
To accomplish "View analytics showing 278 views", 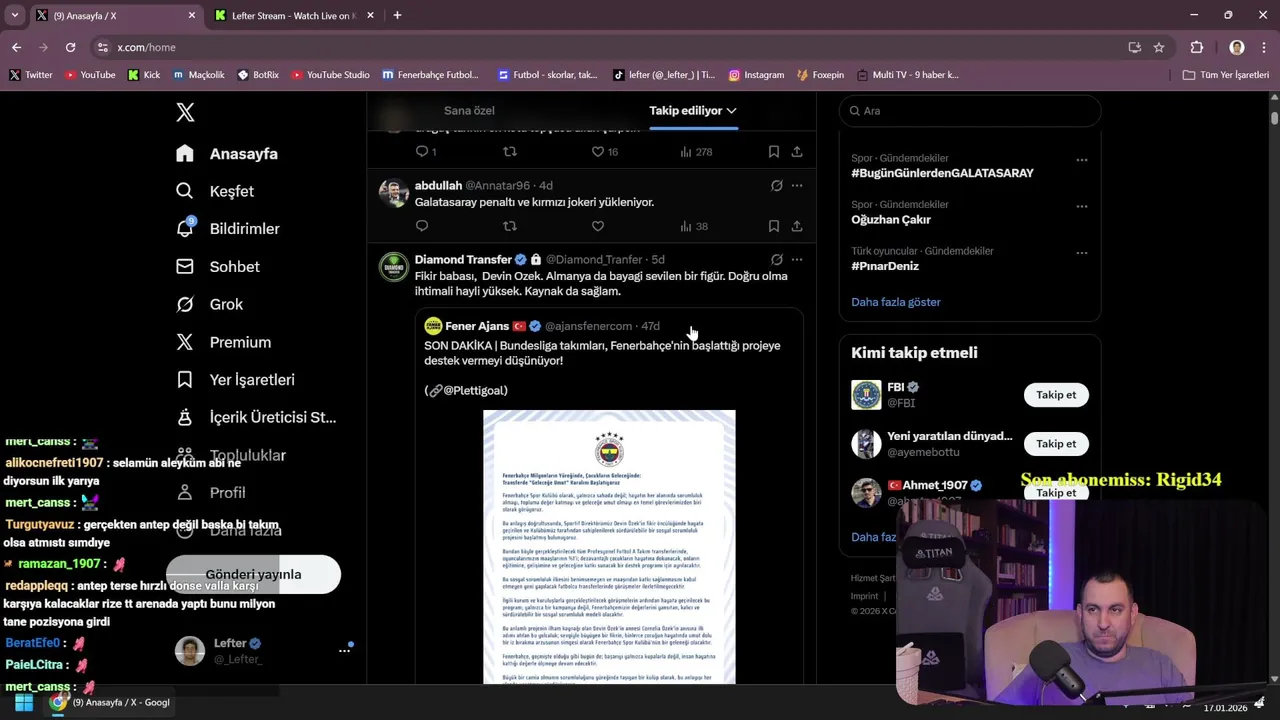I will click(696, 152).
